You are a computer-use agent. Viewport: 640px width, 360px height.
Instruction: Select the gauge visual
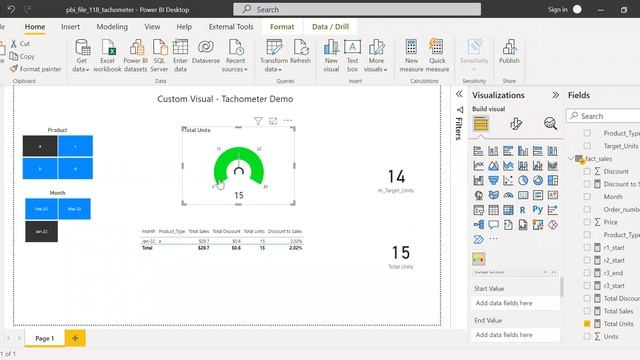508,195
